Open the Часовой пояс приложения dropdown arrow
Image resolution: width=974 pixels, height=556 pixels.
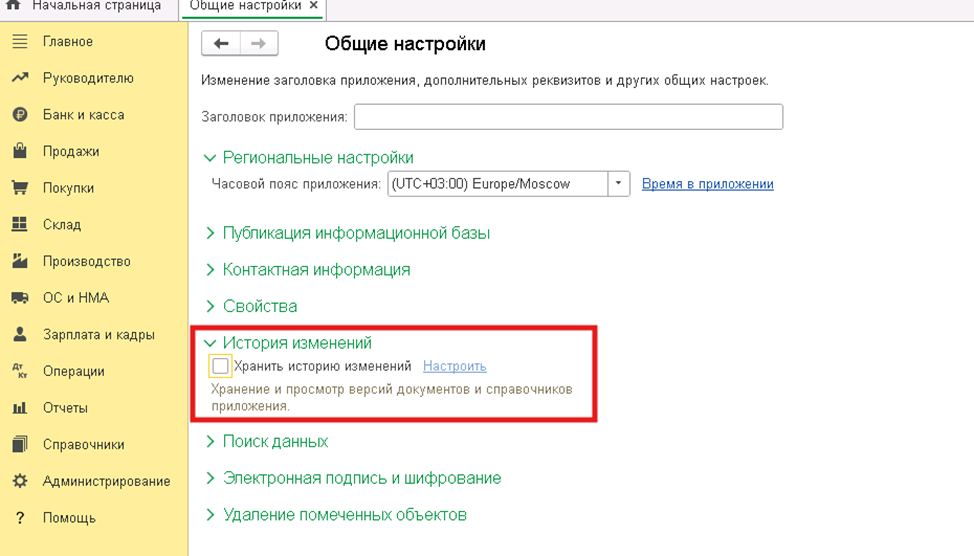coord(619,184)
